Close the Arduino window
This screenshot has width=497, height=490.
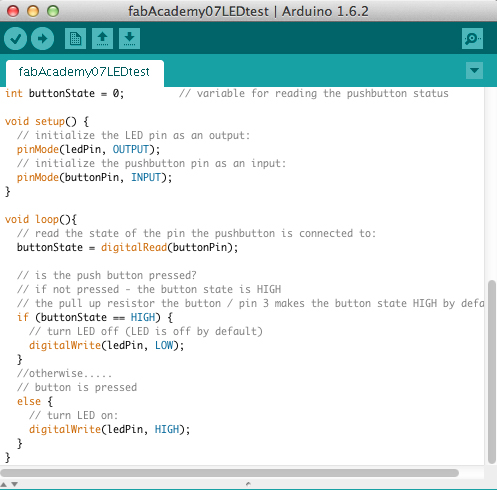(x=13, y=11)
